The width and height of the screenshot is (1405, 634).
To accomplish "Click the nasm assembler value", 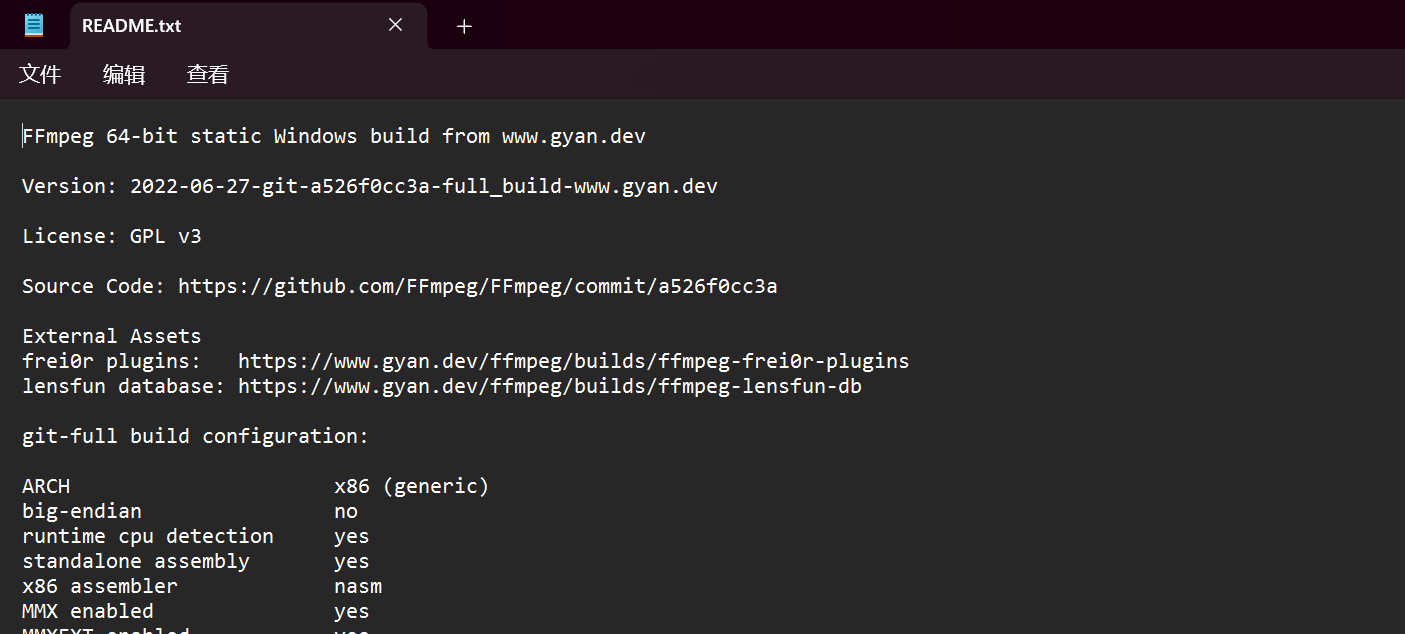I will point(358,586).
